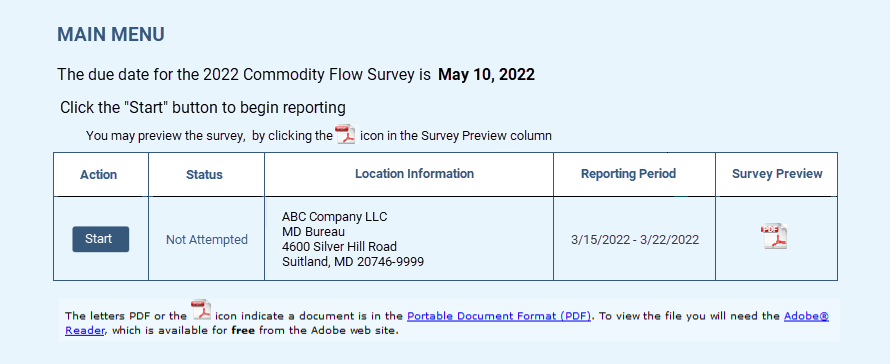Open the PDF icon in Survey Preview column
Viewport: 890px width, 364px height.
(774, 236)
